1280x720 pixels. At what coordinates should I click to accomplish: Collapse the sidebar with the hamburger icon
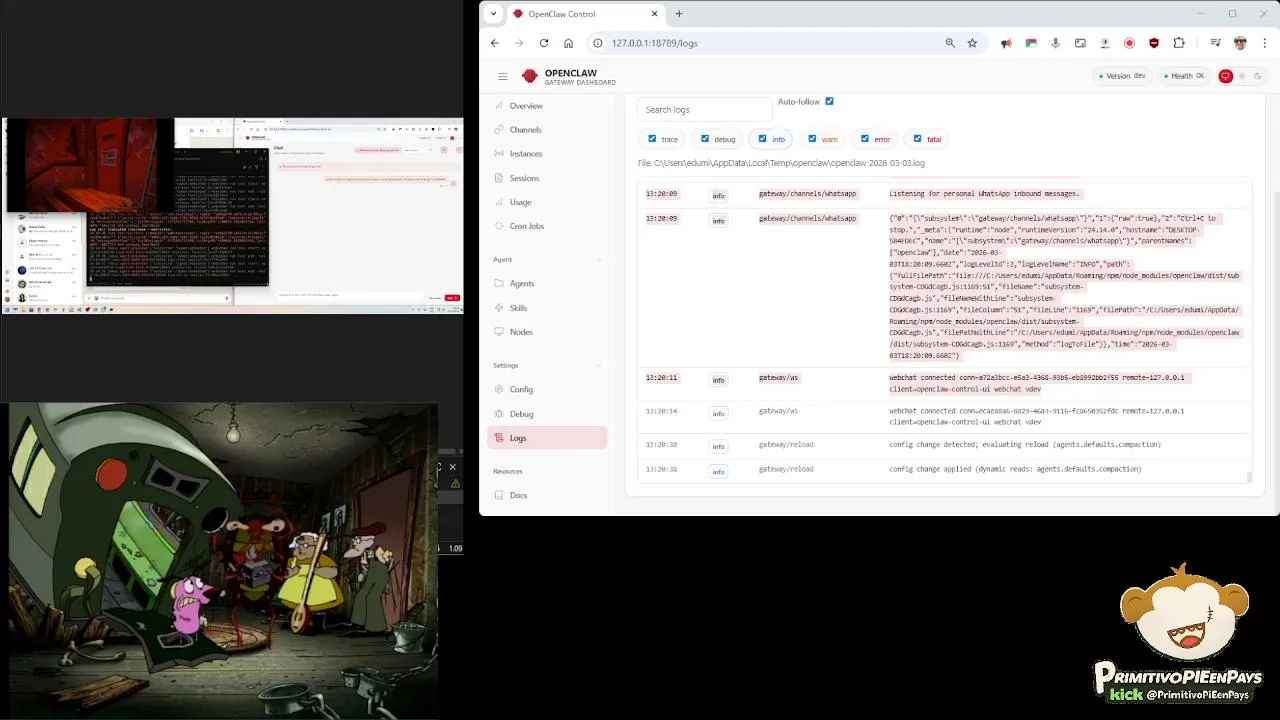(503, 76)
